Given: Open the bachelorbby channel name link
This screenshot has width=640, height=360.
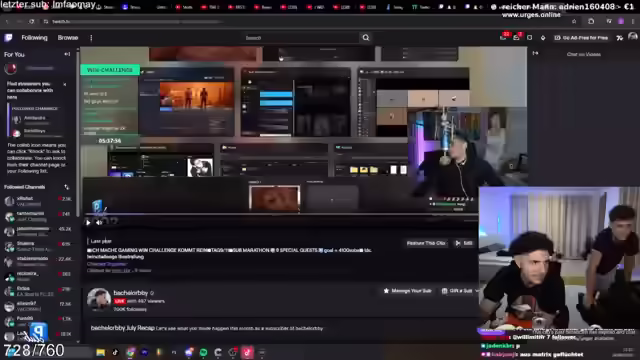Looking at the screenshot, I should click(131, 293).
